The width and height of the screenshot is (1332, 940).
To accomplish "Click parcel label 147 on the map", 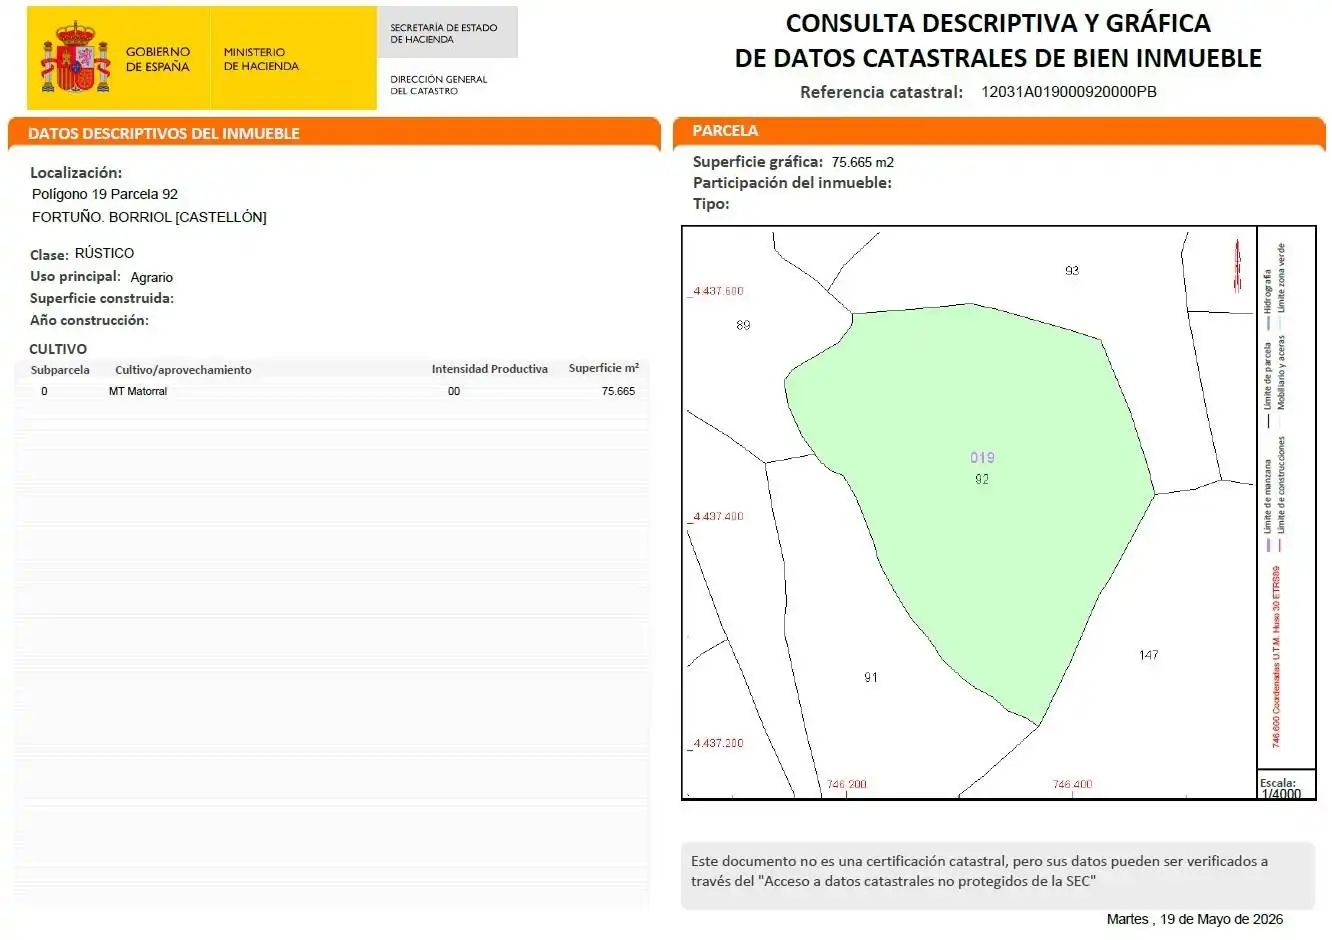I will tap(1149, 655).
